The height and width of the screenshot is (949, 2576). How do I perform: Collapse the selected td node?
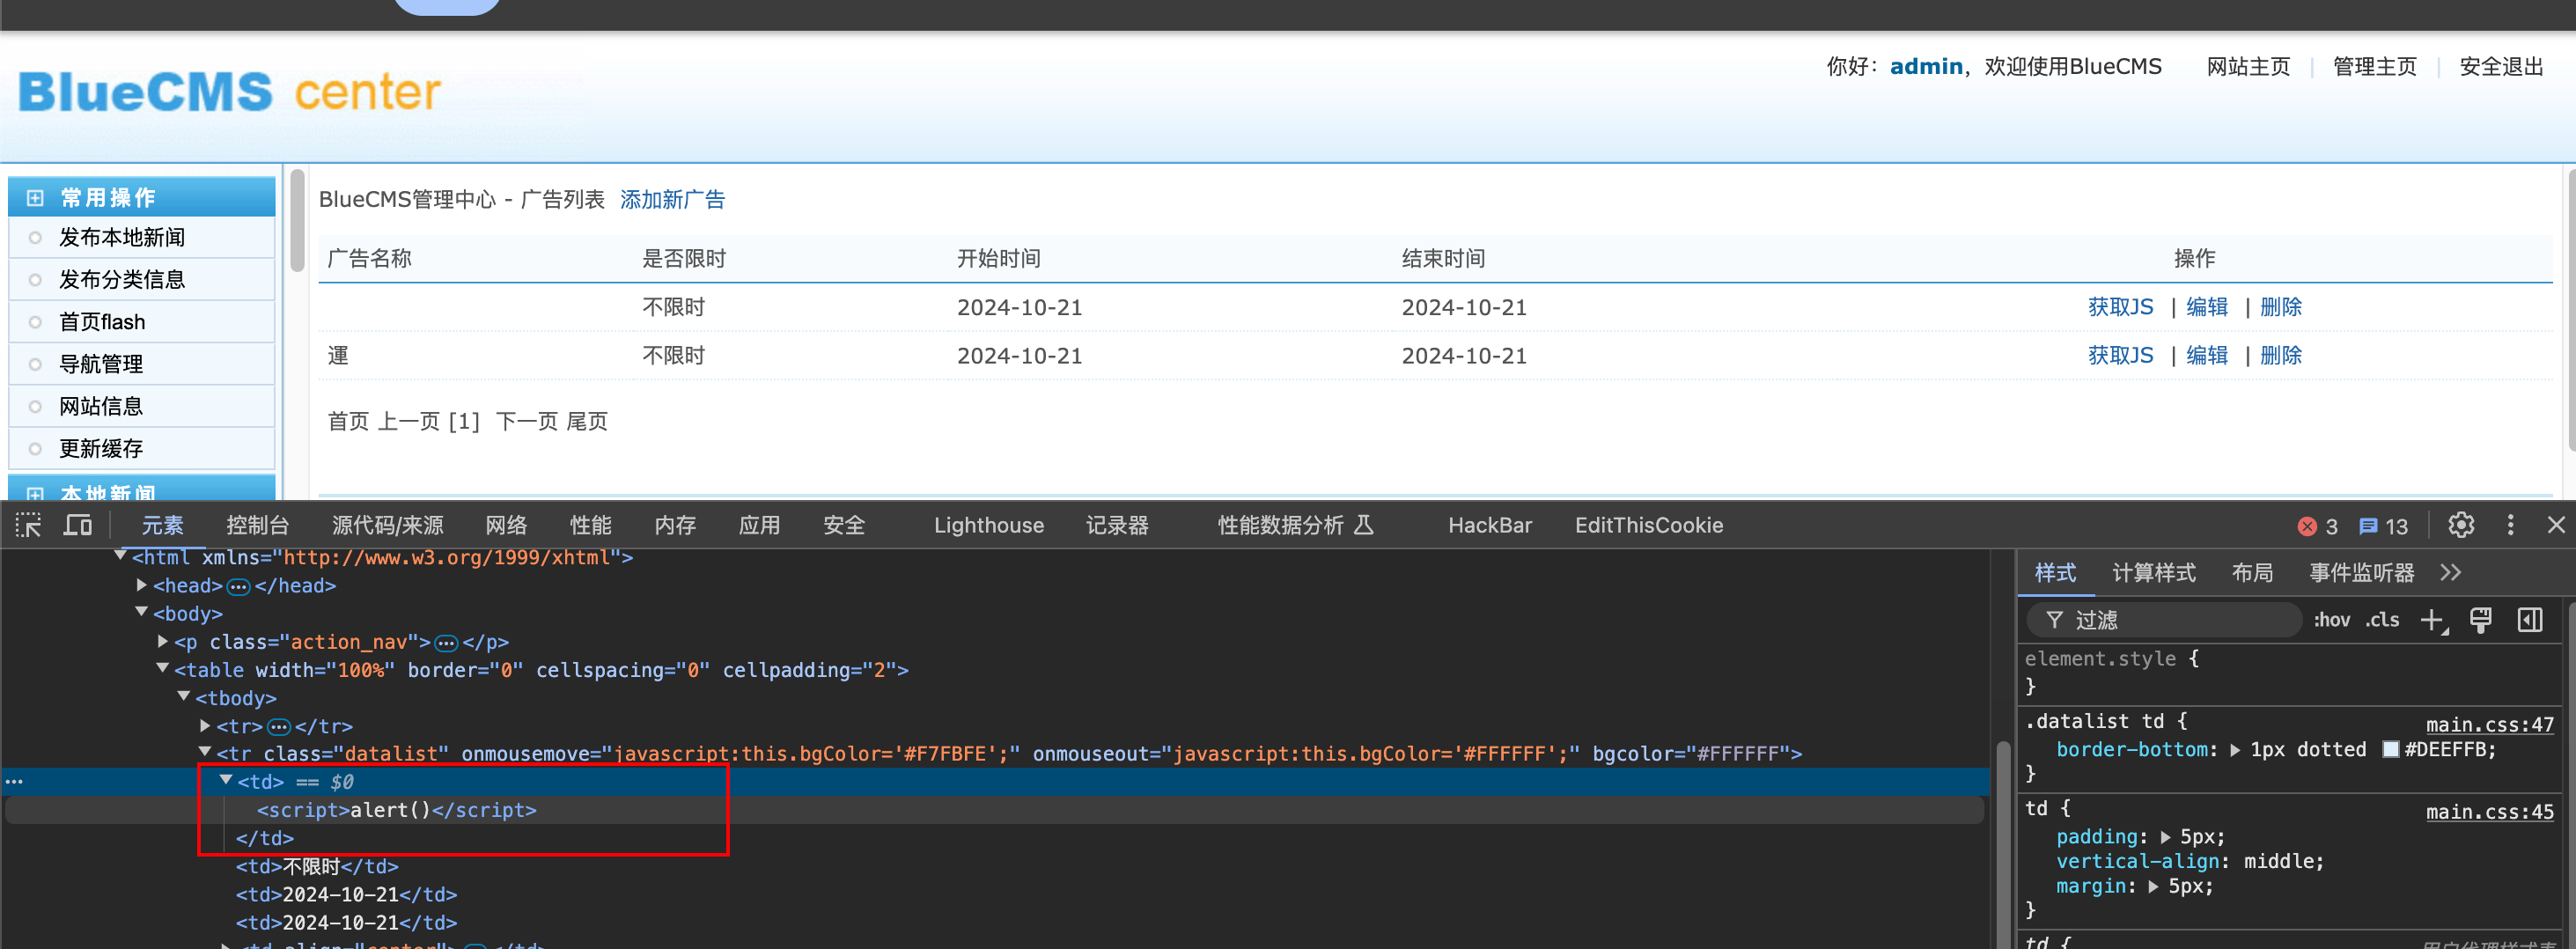point(226,780)
